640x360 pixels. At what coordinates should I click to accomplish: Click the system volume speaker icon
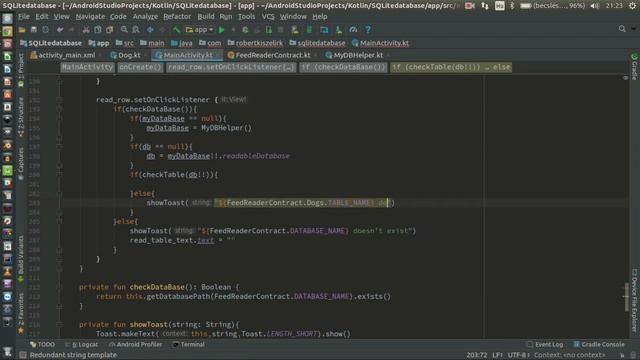point(595,6)
